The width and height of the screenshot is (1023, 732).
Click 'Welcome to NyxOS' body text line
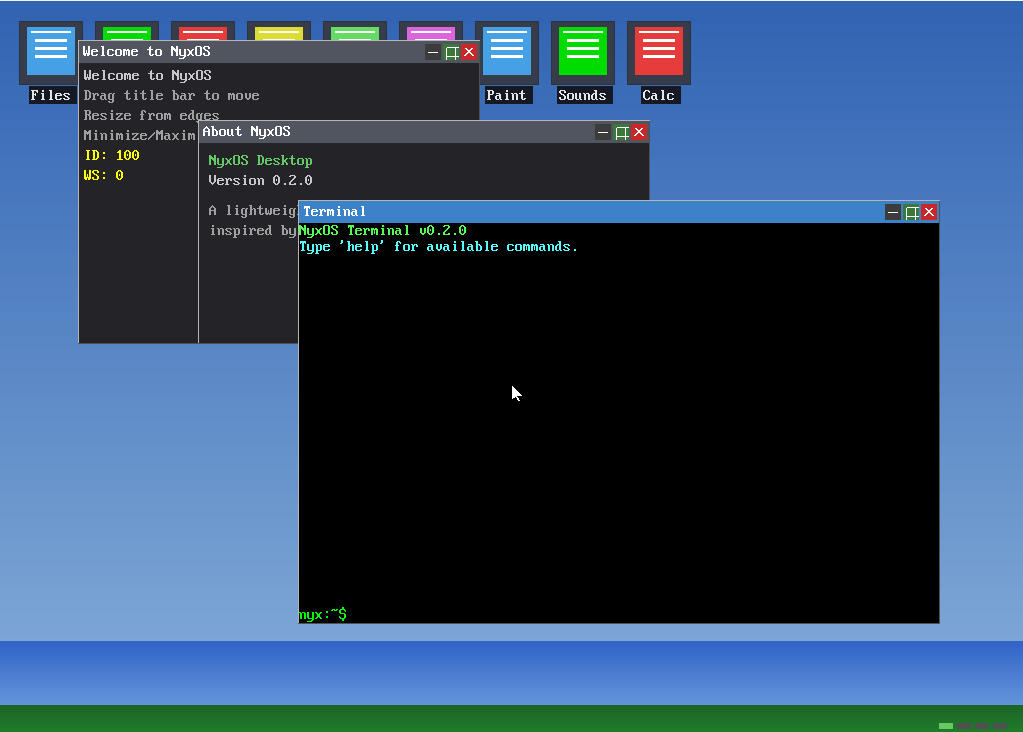(147, 76)
